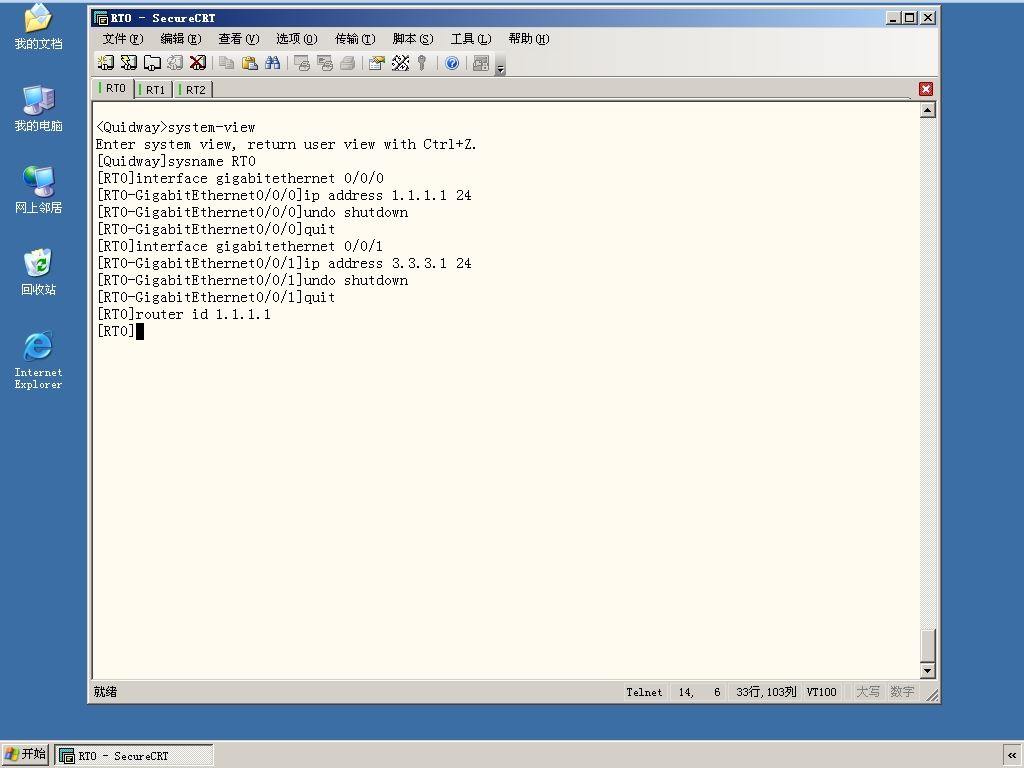1024x768 pixels.
Task: Click the Disconnect red X icon
Action: [197, 63]
